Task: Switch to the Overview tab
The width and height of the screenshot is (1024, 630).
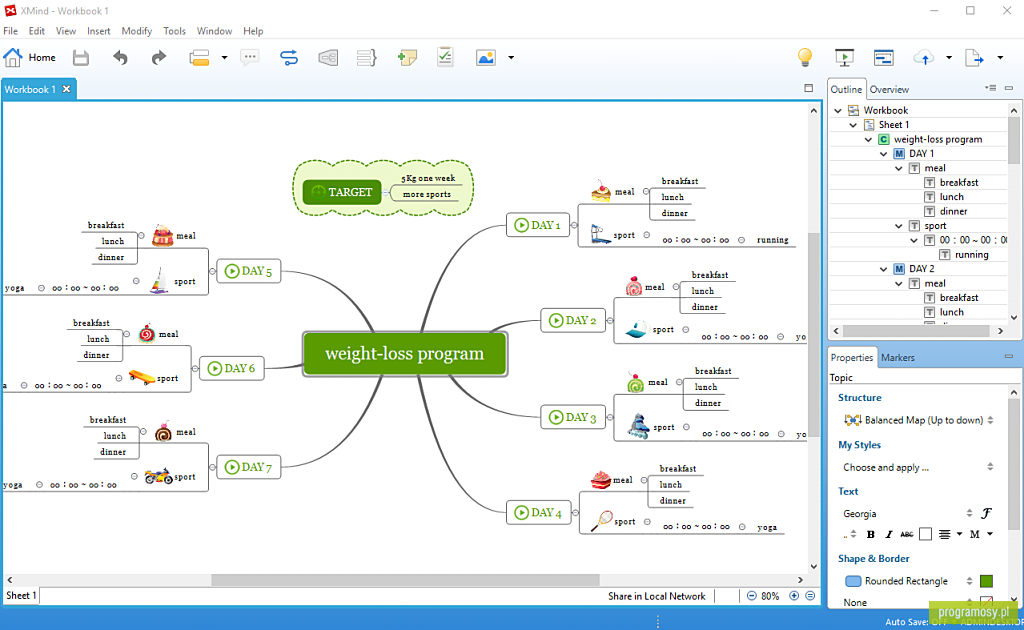Action: (889, 89)
